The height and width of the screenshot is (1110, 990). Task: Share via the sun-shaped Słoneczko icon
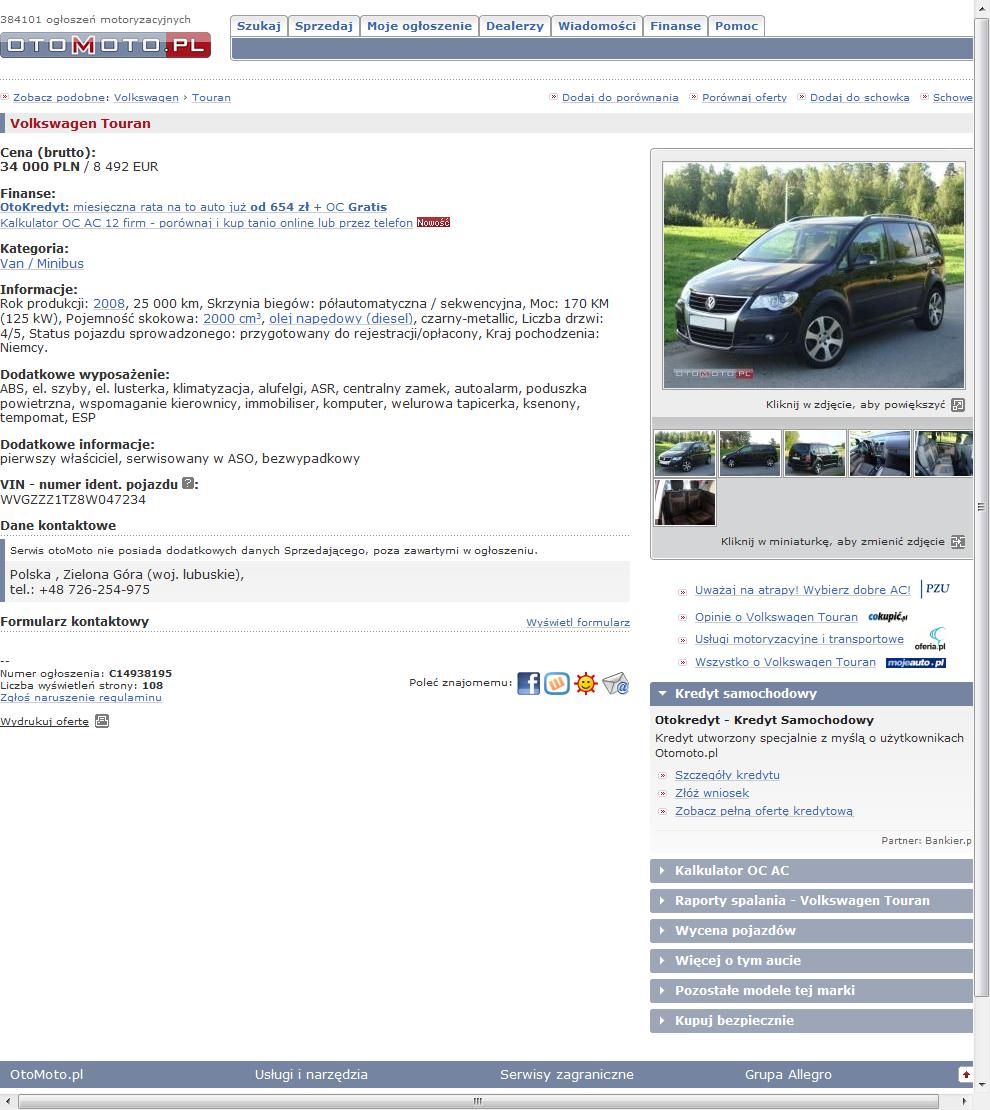tap(586, 683)
